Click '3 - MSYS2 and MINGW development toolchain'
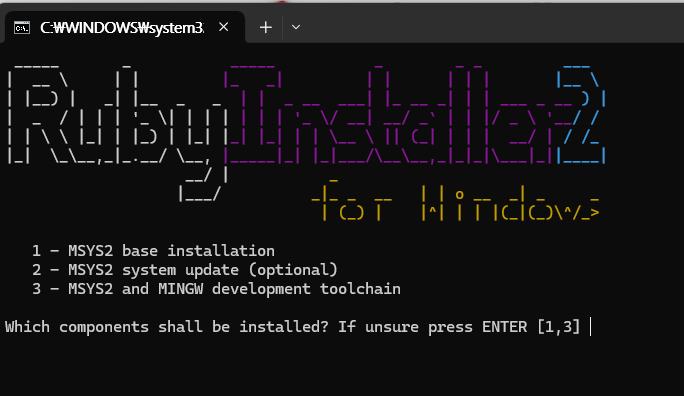This screenshot has height=396, width=684. pyautogui.click(x=216, y=289)
